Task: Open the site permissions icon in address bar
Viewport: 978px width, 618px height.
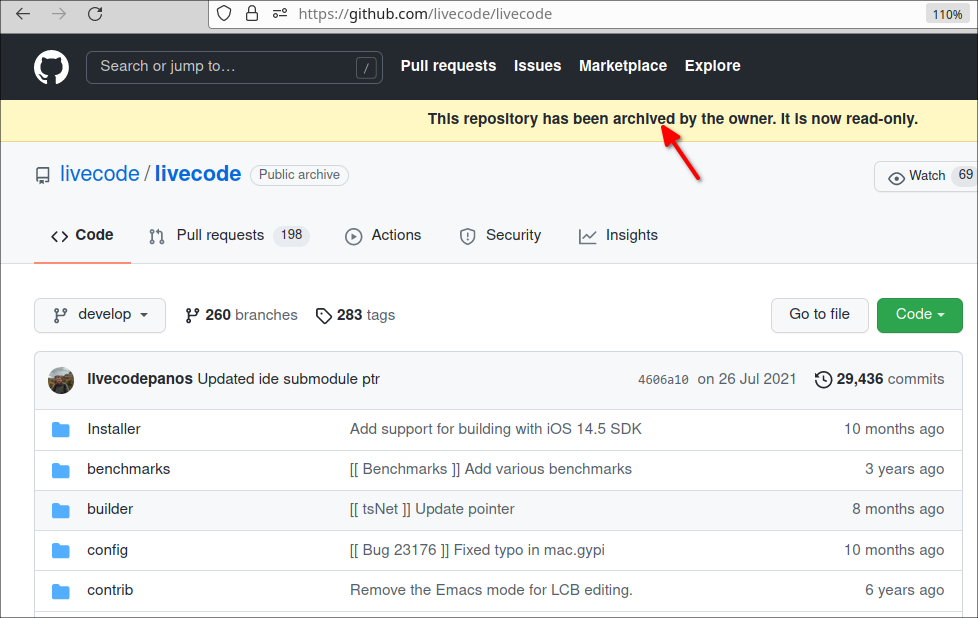Action: click(280, 13)
